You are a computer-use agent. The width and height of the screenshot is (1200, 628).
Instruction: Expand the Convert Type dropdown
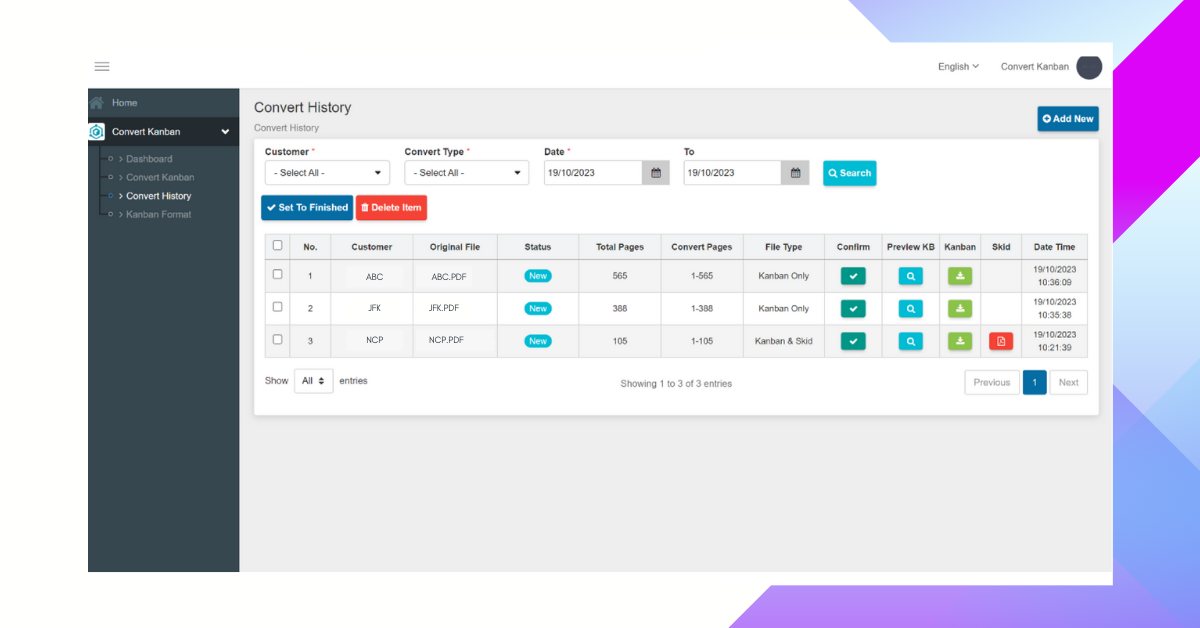466,173
